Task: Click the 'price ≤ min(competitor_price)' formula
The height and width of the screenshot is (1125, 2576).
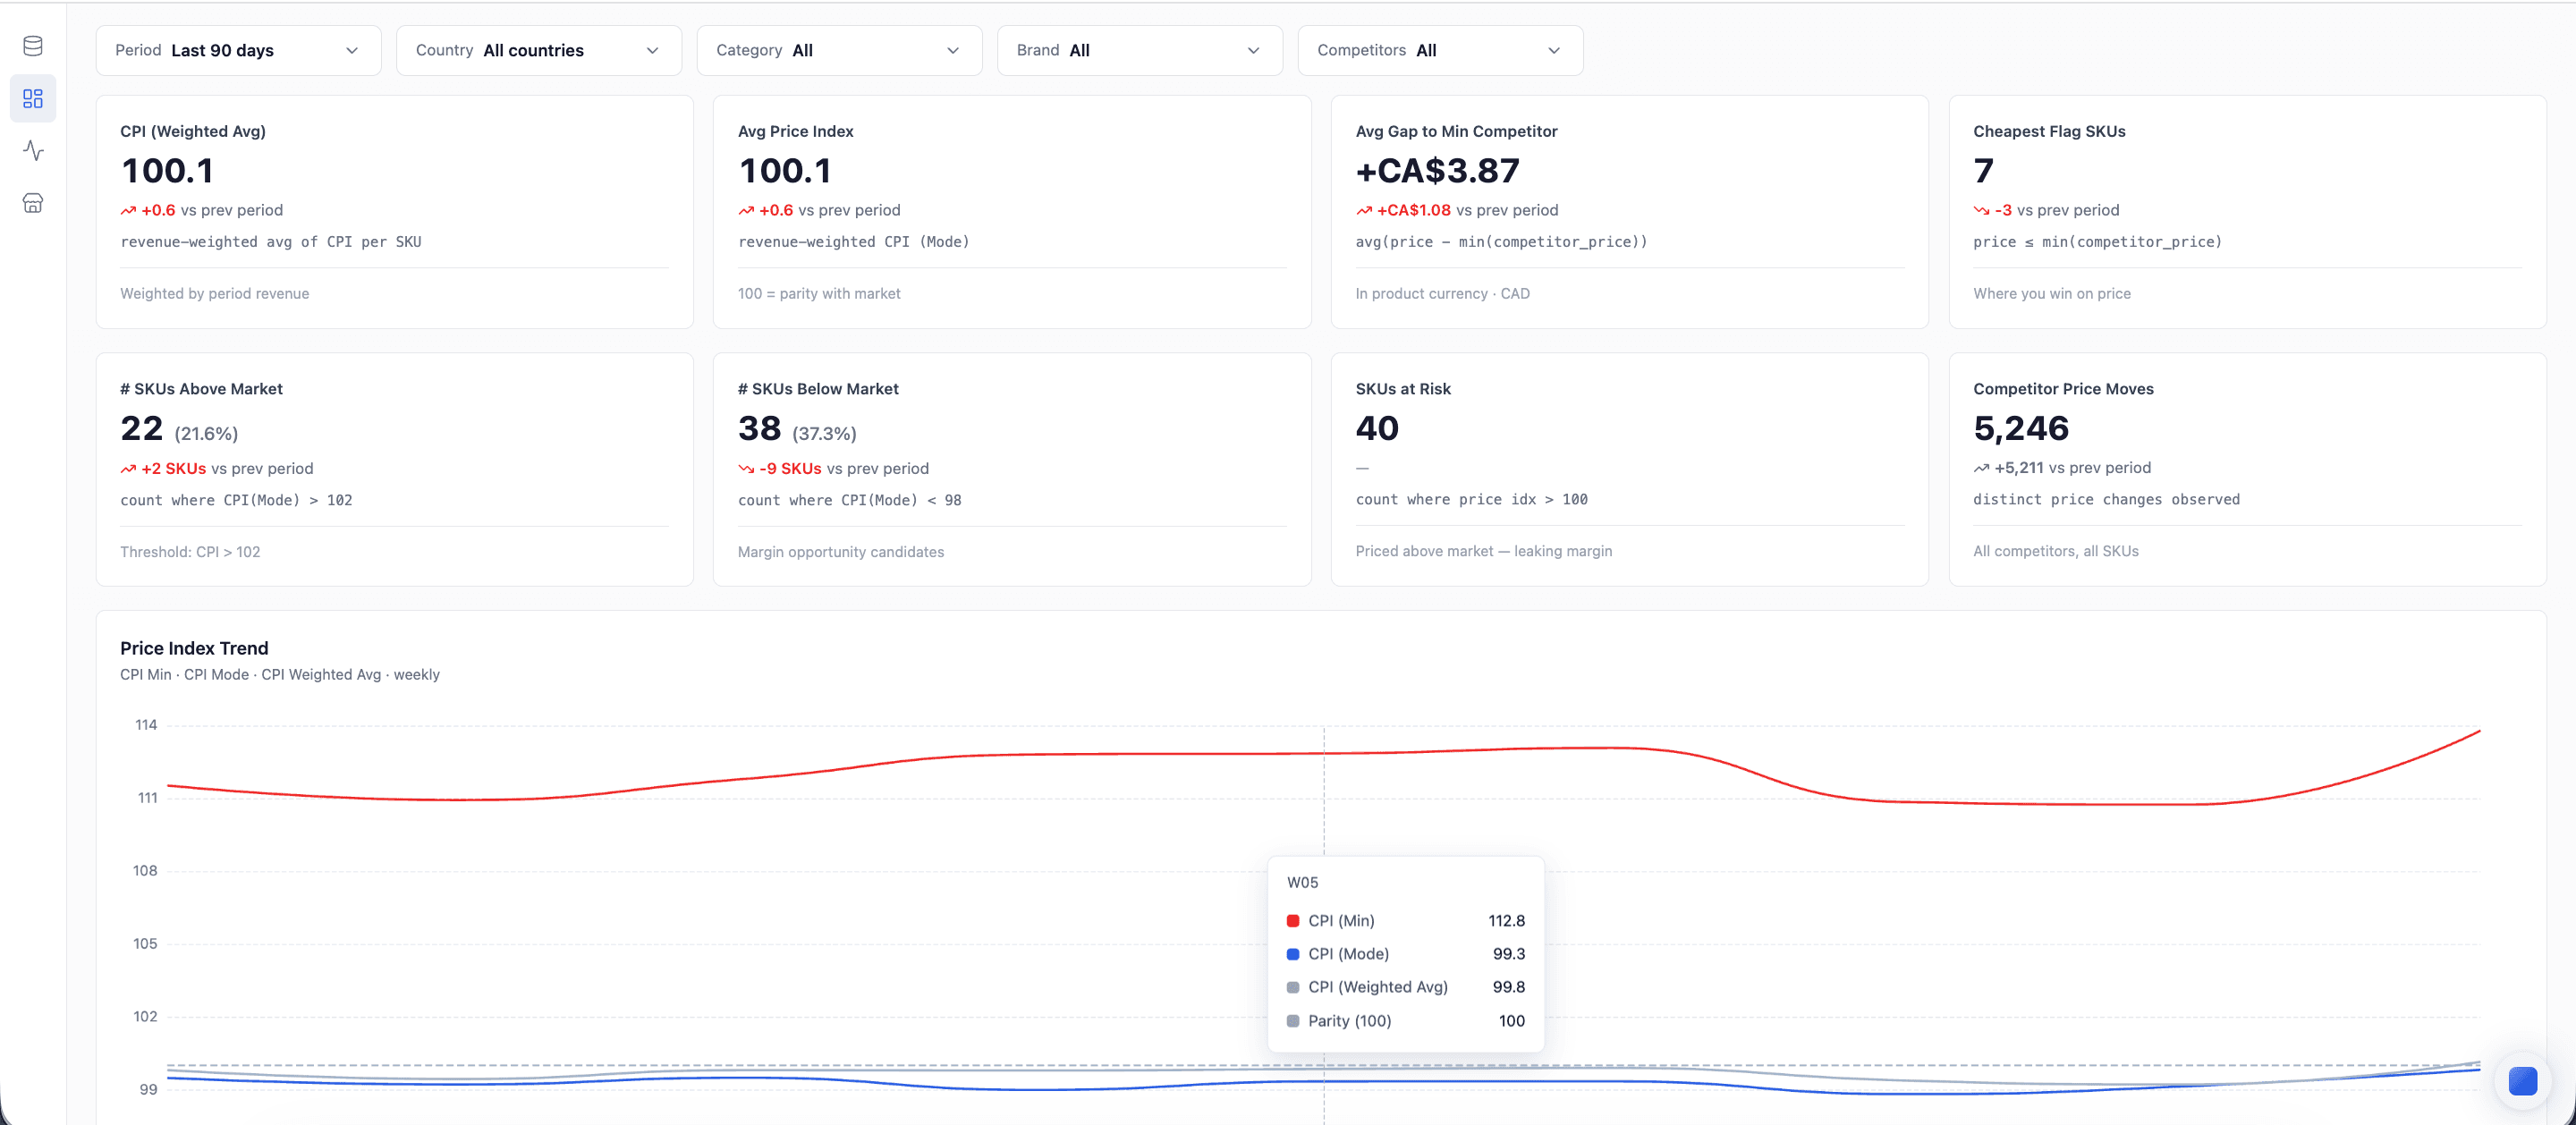Action: (2097, 242)
